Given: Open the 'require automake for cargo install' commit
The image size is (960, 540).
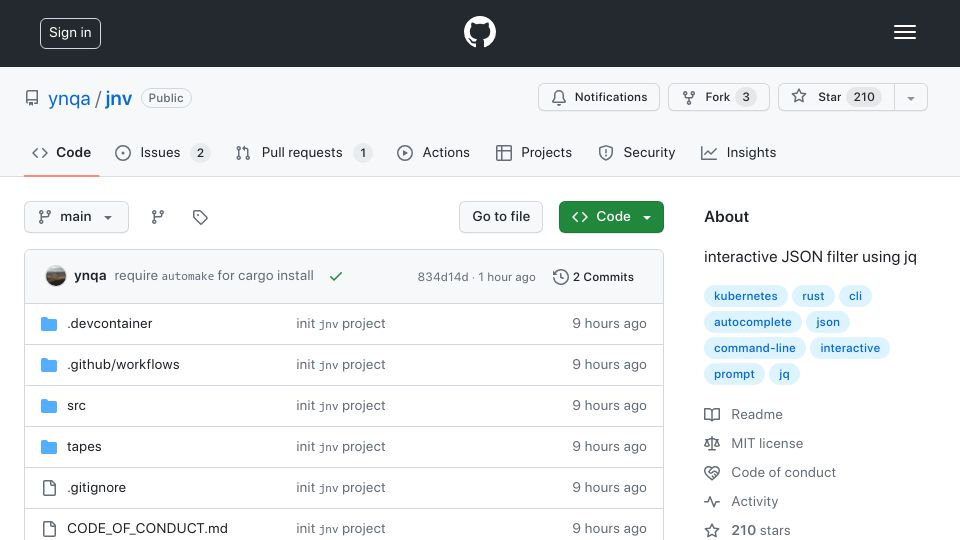Looking at the screenshot, I should [x=214, y=276].
